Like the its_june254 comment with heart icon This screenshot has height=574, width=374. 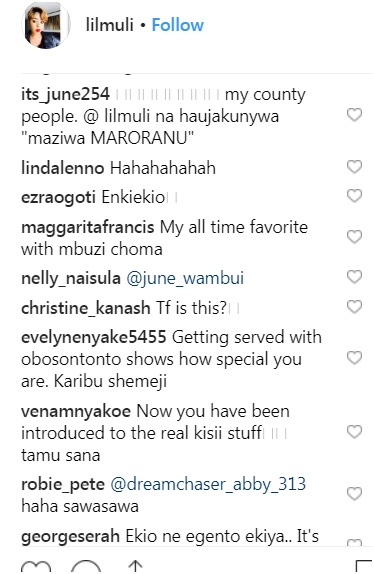tap(354, 115)
